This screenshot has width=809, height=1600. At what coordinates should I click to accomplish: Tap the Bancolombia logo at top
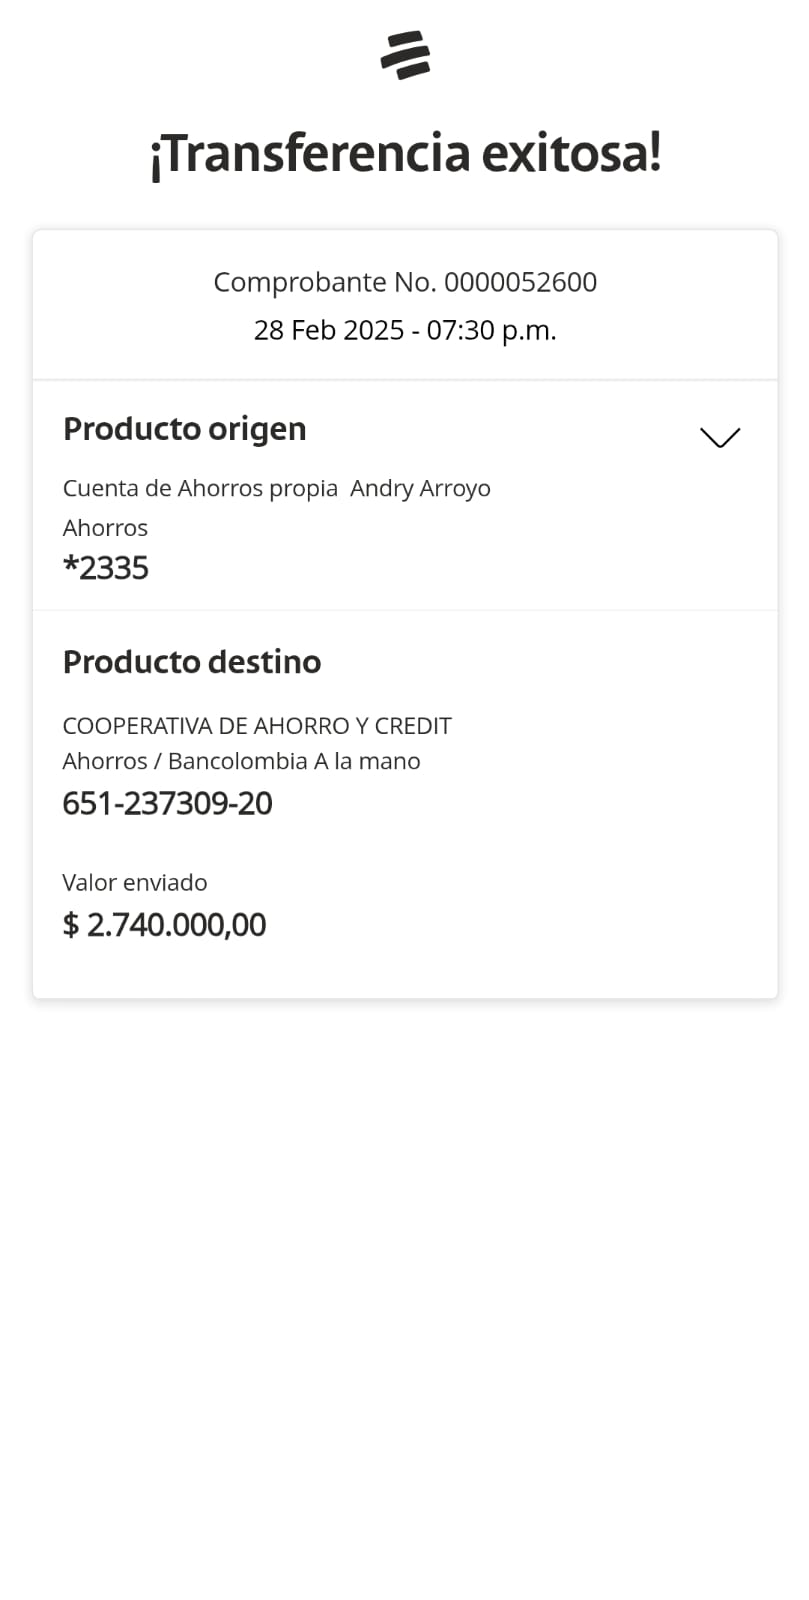coord(405,55)
